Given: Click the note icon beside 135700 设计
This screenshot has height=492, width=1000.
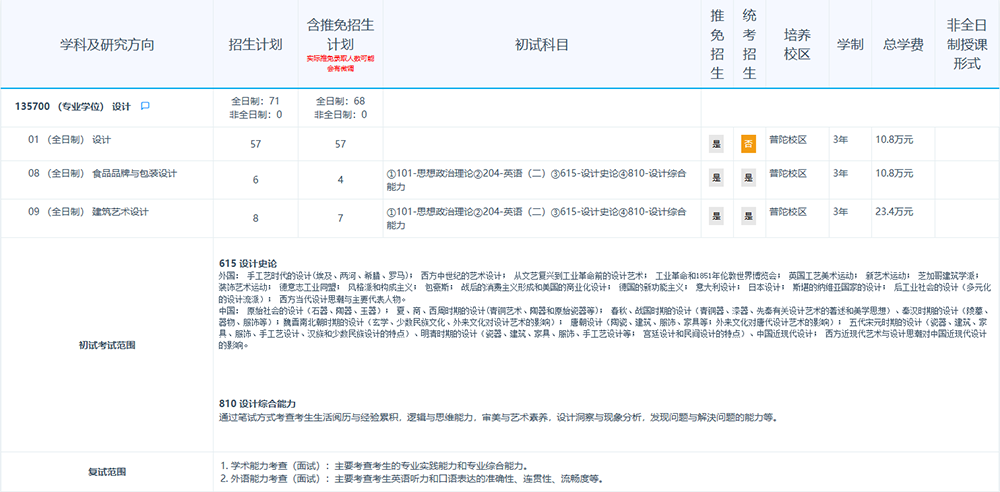Looking at the screenshot, I should click(145, 106).
